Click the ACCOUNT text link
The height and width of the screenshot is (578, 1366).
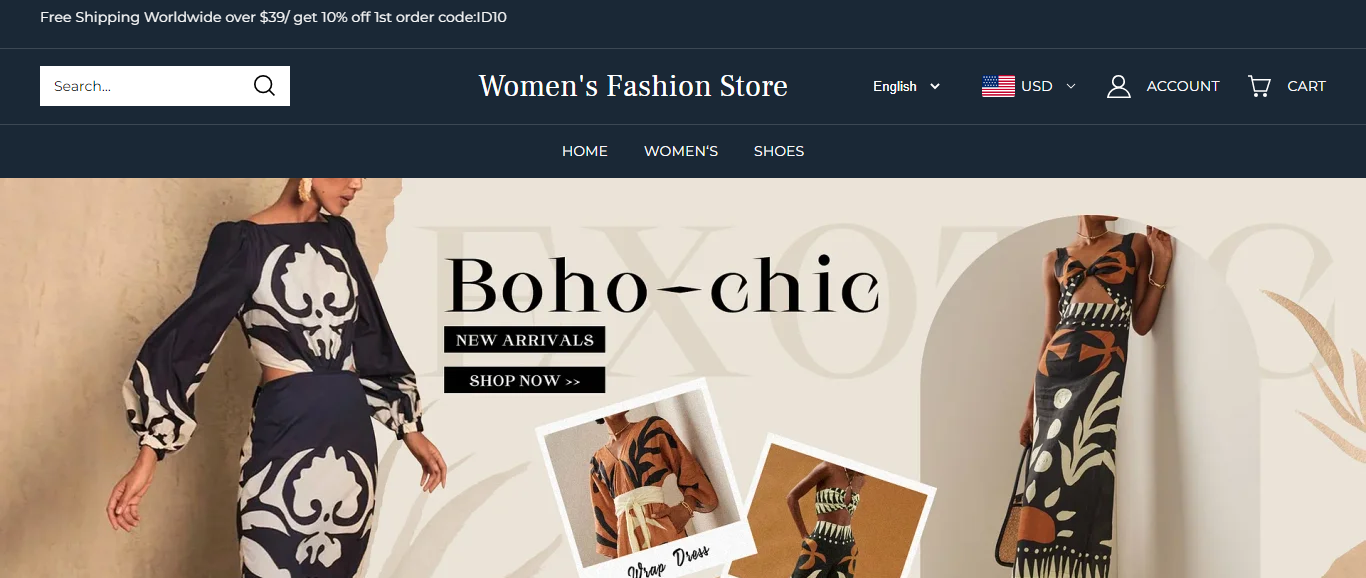pyautogui.click(x=1183, y=86)
